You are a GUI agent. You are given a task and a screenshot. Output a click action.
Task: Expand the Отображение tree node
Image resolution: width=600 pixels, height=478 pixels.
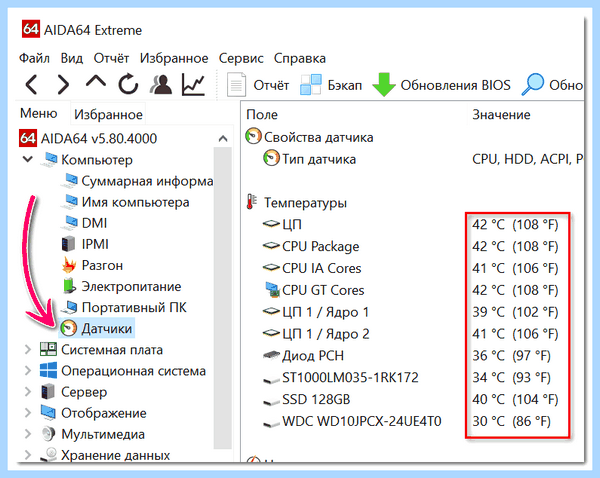(28, 413)
